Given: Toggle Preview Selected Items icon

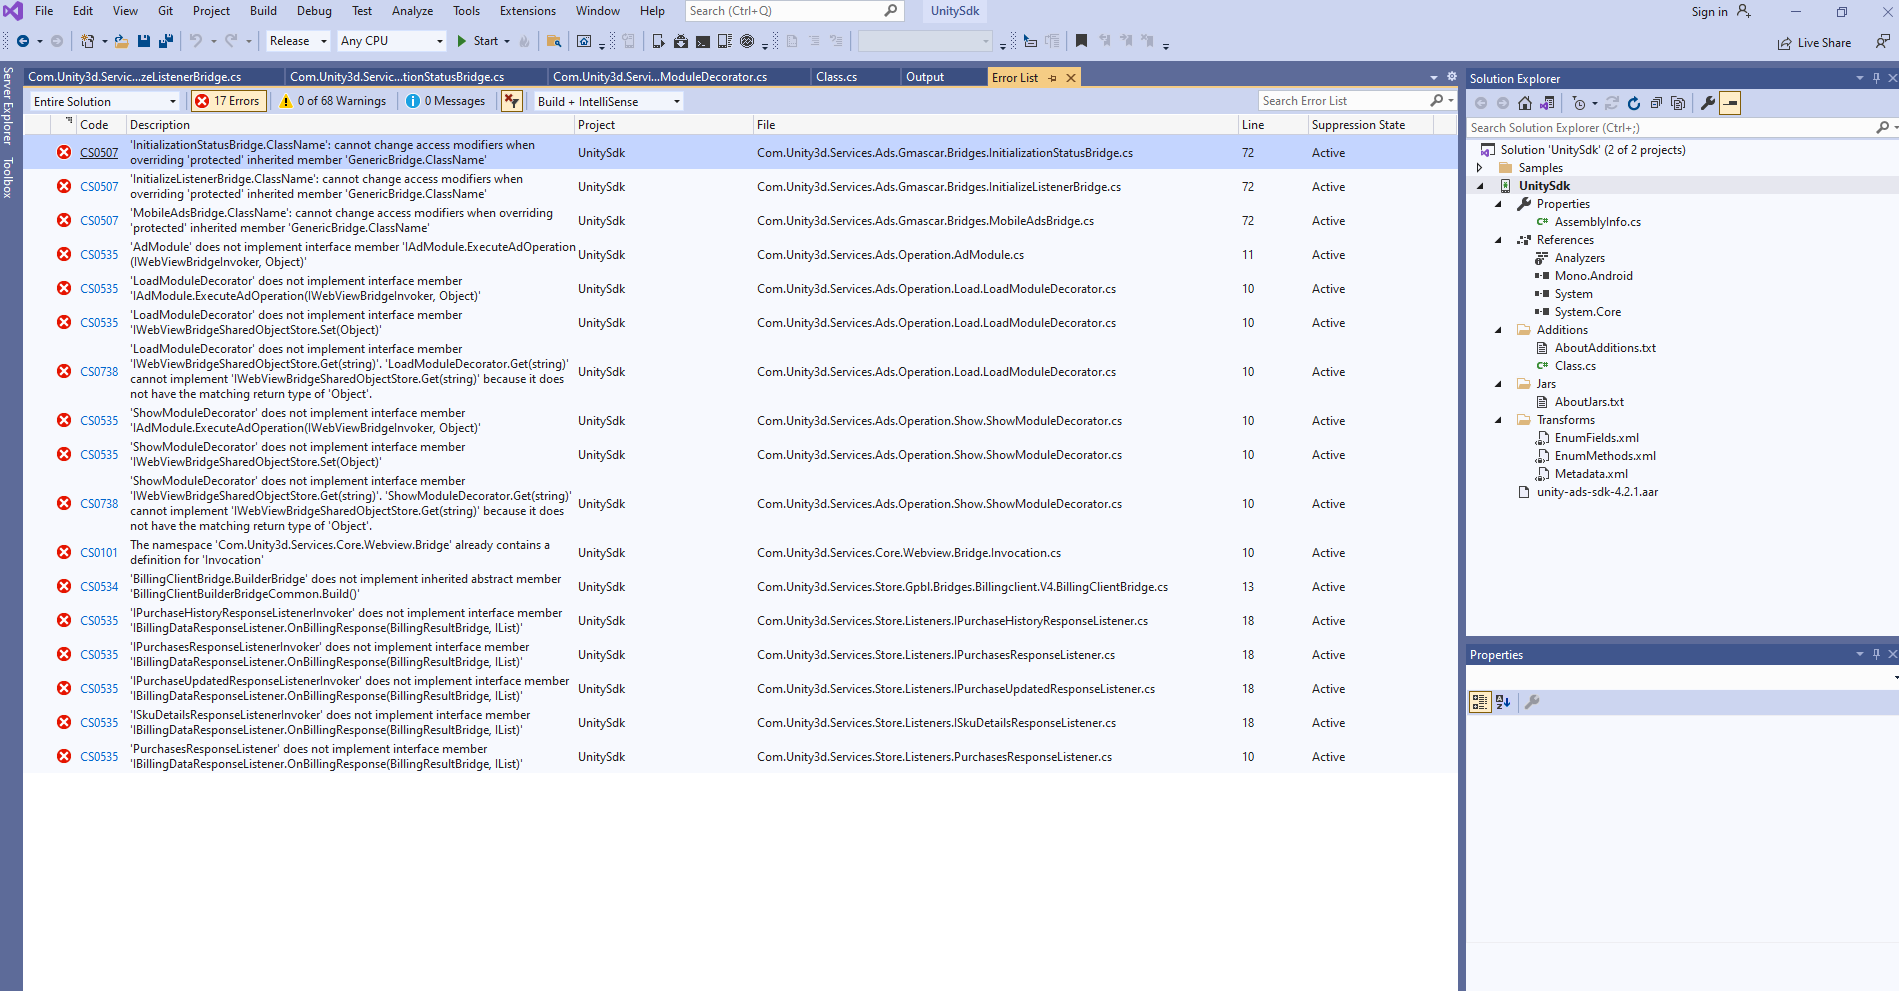Looking at the screenshot, I should tap(1730, 103).
